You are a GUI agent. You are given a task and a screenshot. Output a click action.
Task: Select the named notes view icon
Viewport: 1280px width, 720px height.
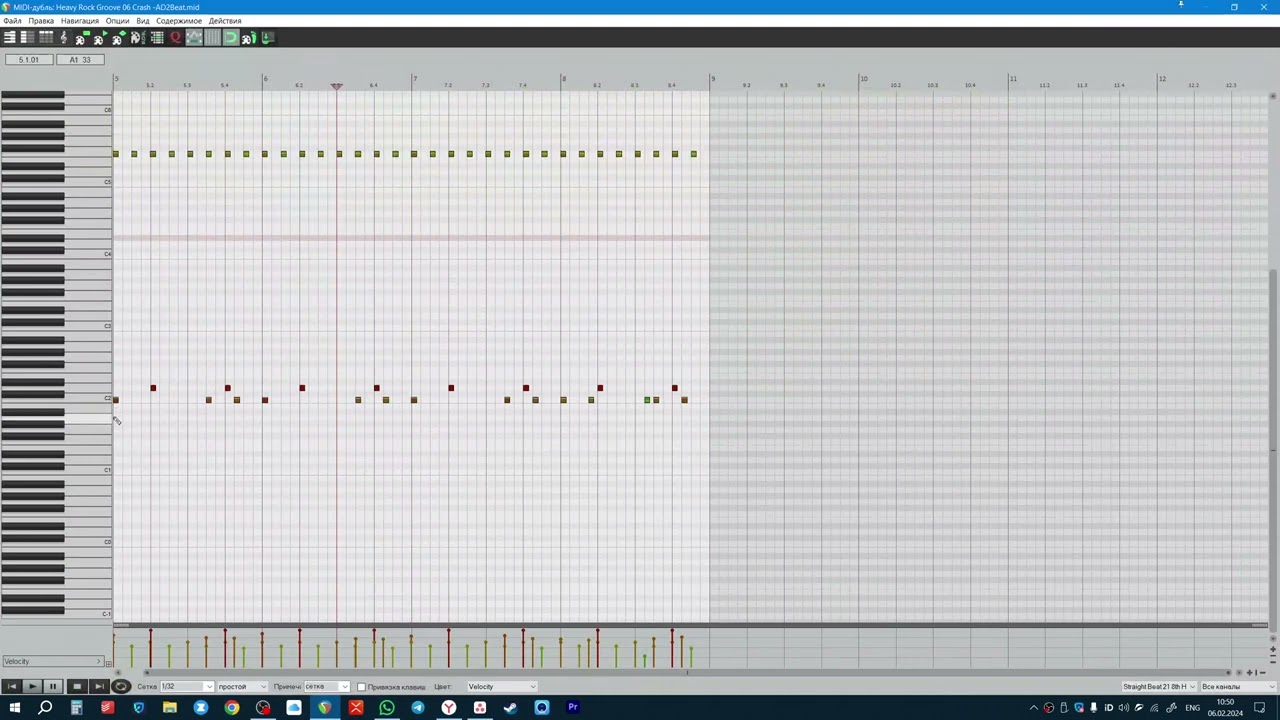coord(27,38)
